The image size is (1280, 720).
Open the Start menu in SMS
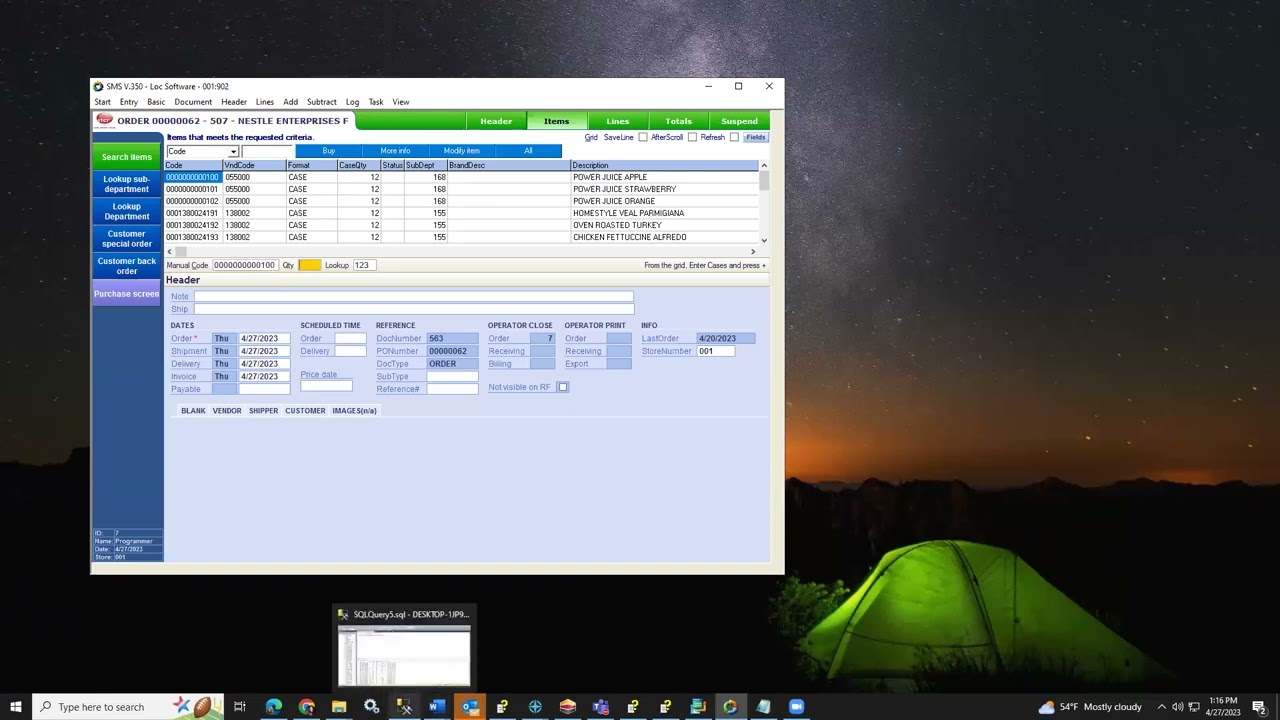tap(103, 102)
